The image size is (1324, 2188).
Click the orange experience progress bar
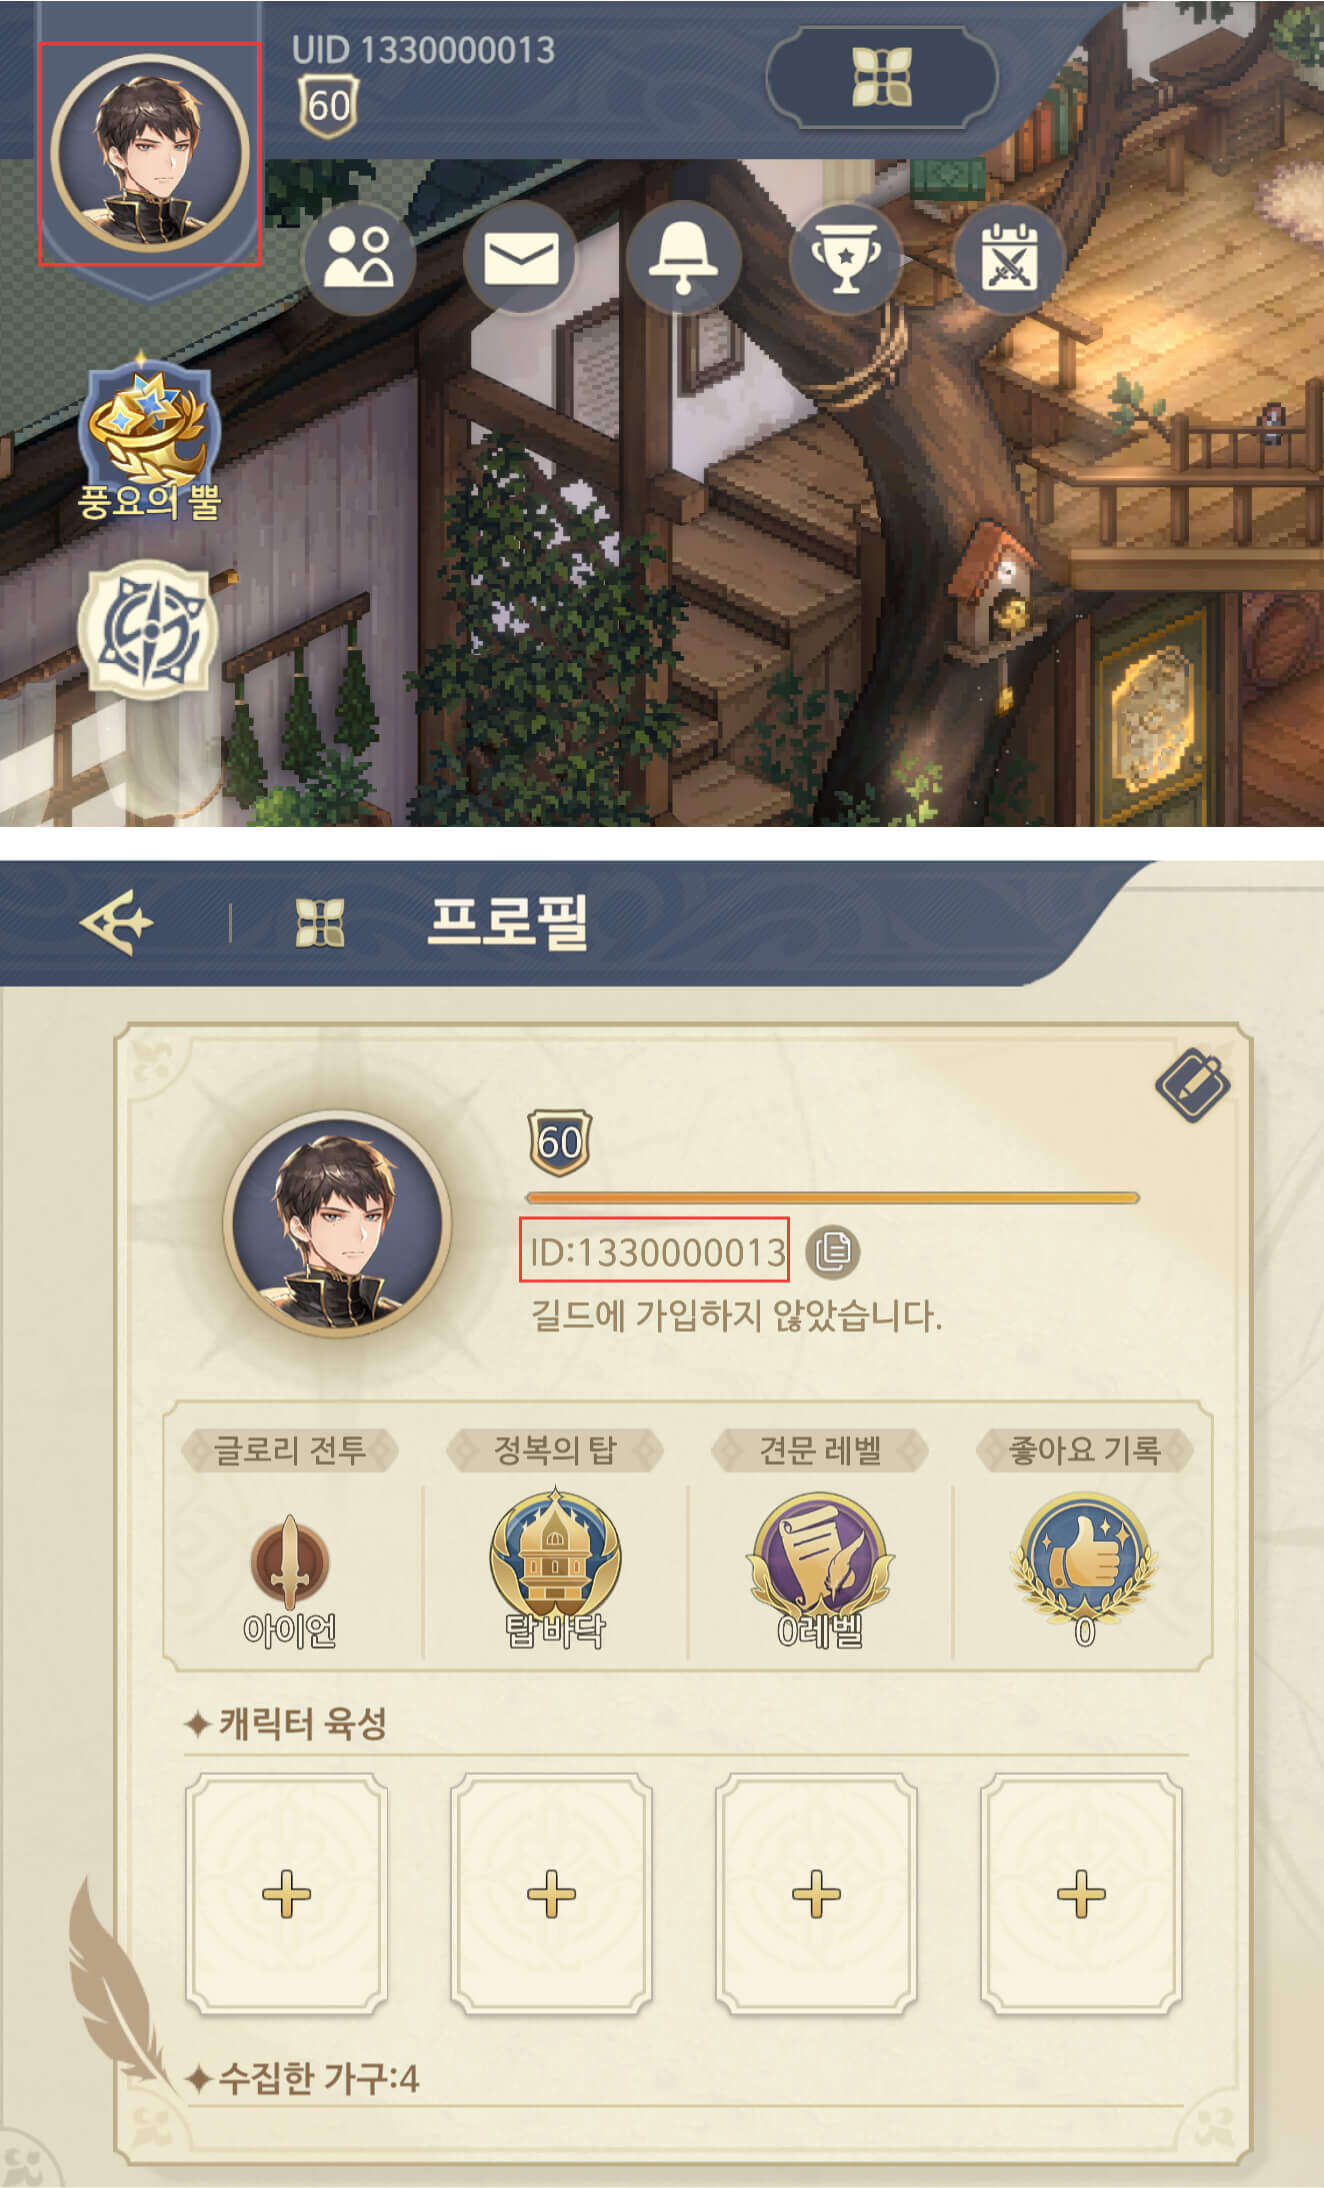point(832,1197)
